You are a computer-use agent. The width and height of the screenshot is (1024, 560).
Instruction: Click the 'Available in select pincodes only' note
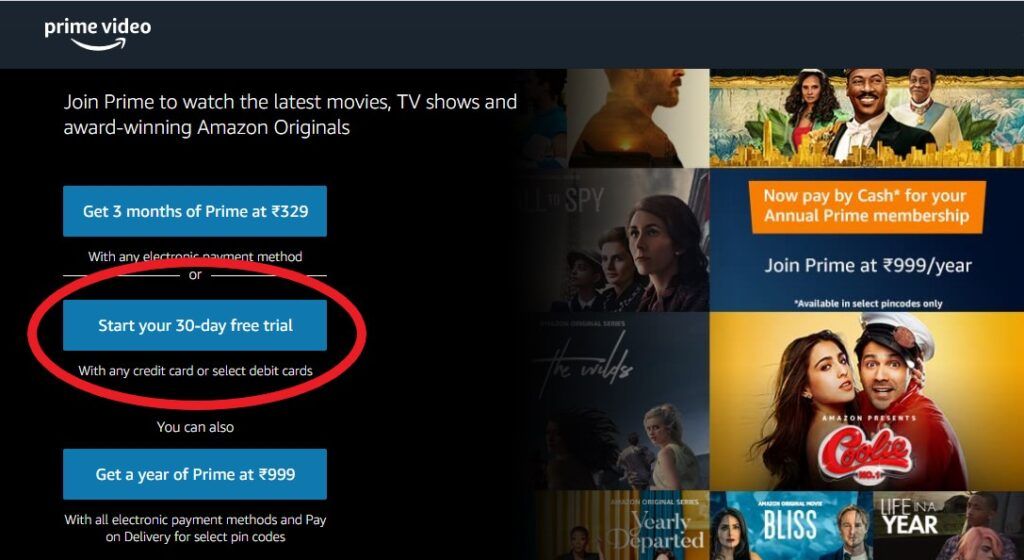click(x=868, y=303)
